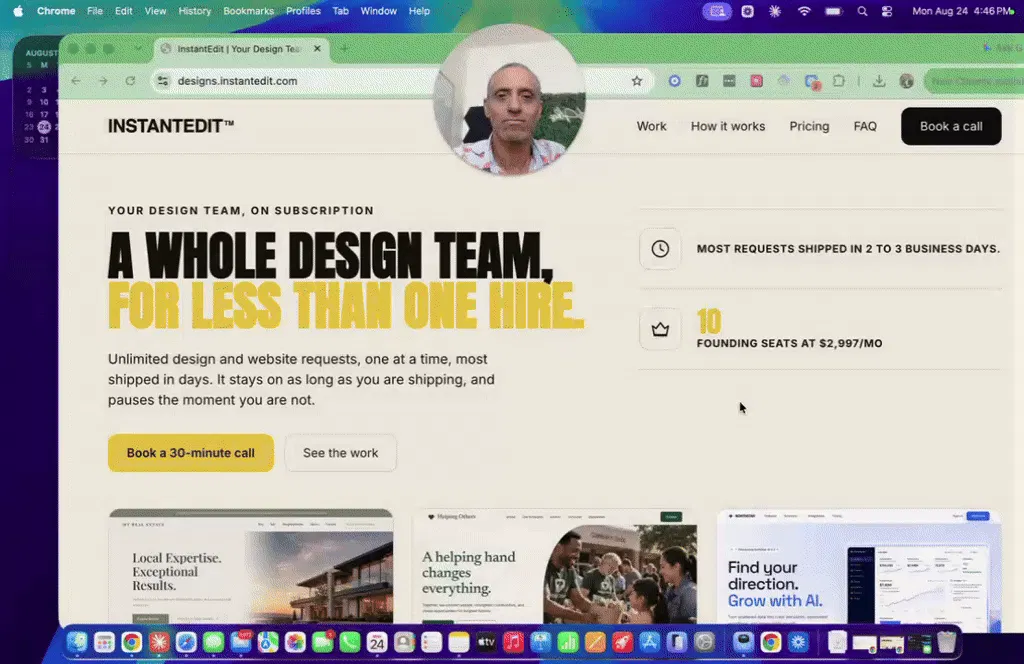Go to How it works section
Viewport: 1024px width, 664px height.
tap(728, 126)
